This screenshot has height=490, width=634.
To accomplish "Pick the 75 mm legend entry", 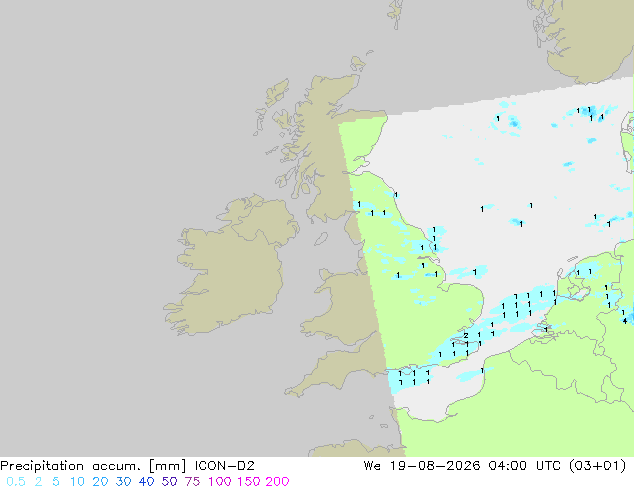I will pos(192,482).
